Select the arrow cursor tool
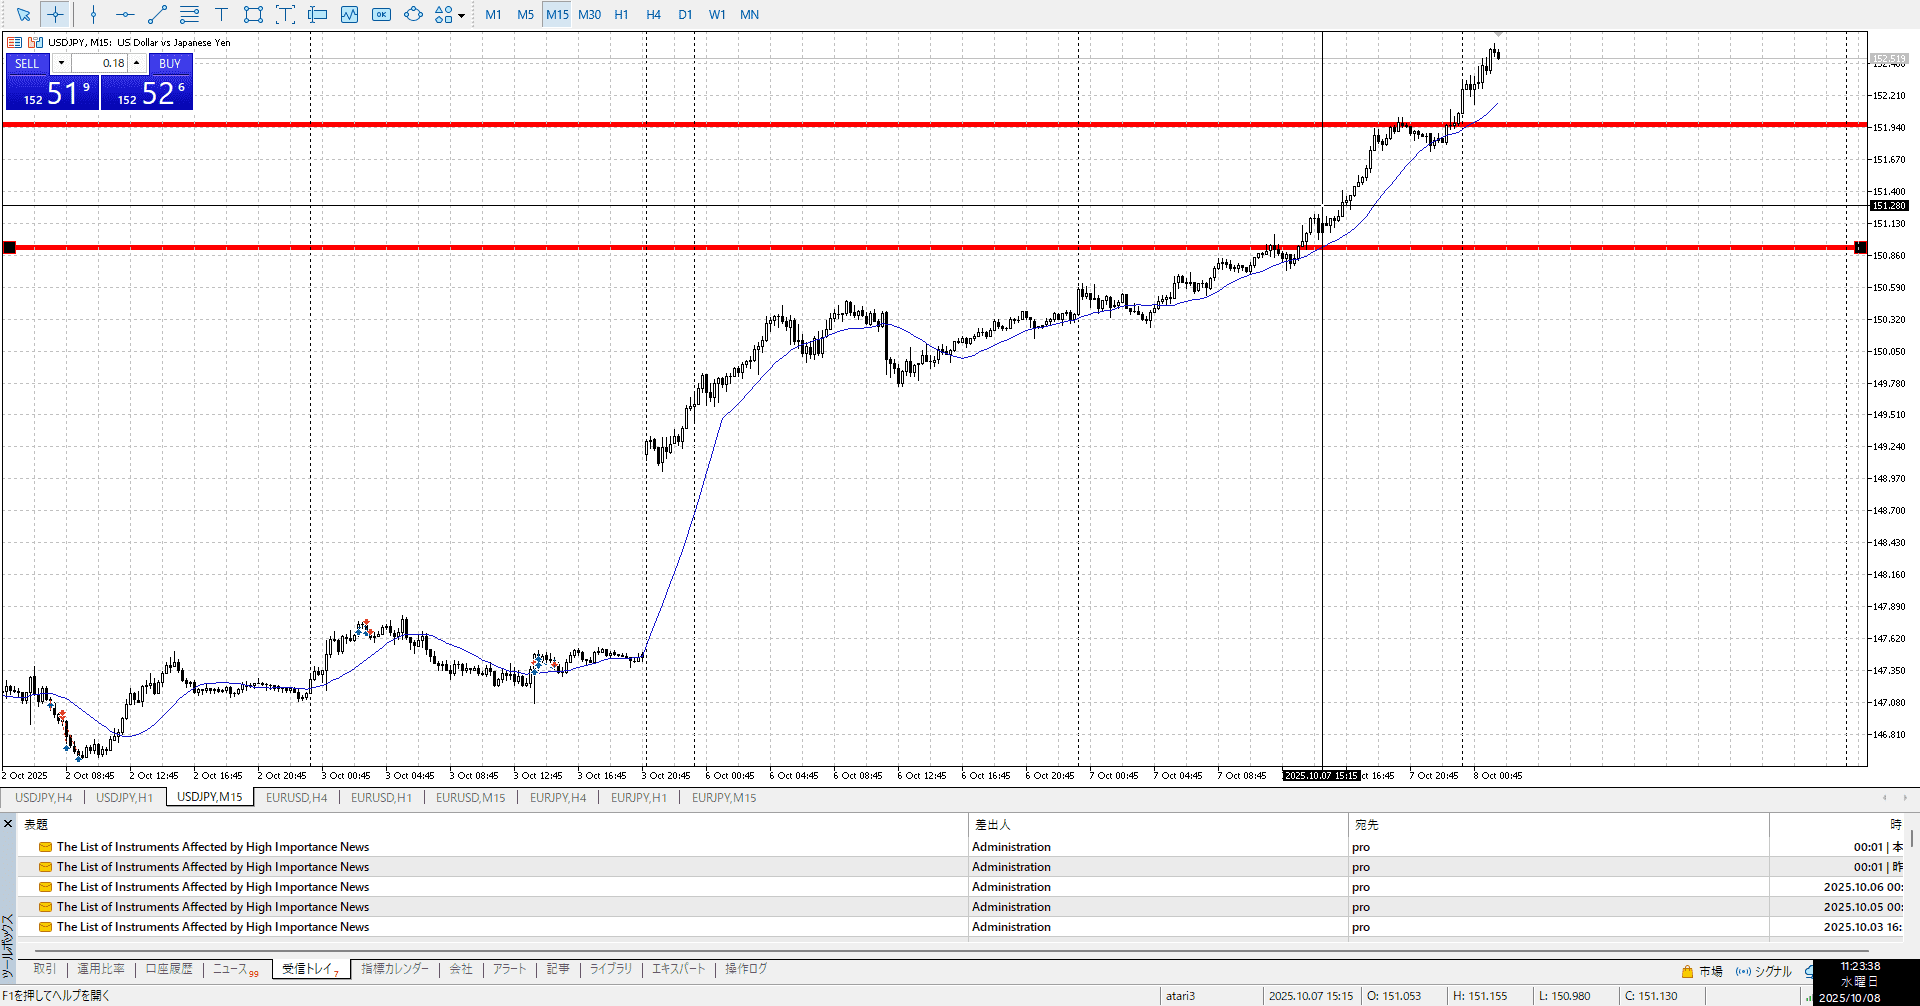 [x=23, y=15]
